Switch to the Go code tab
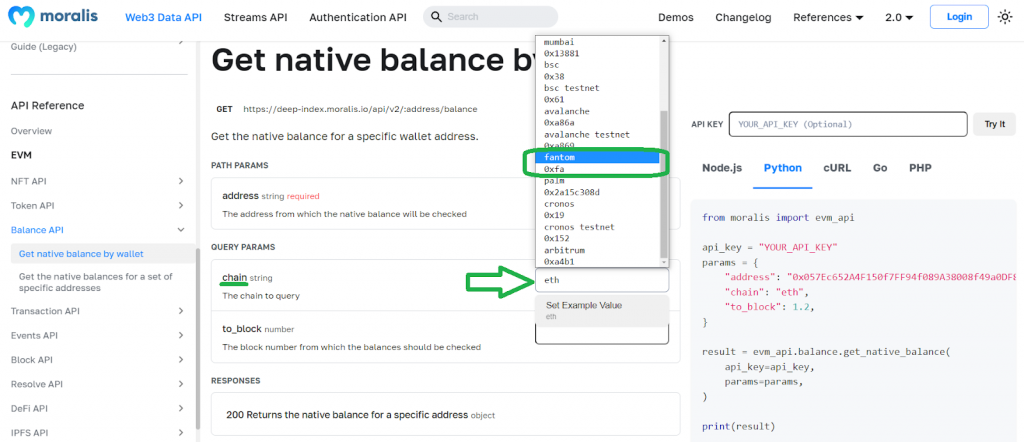The height and width of the screenshot is (442, 1024). click(x=880, y=168)
